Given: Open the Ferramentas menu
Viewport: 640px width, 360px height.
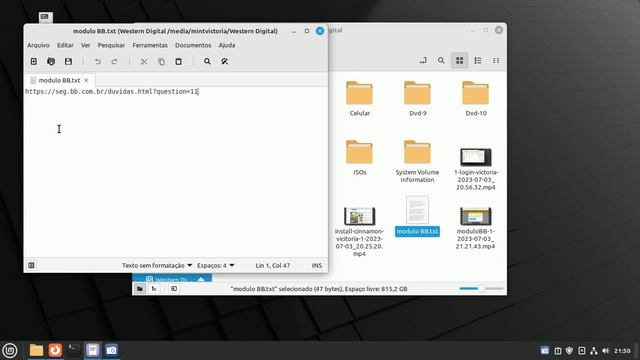Looking at the screenshot, I should pyautogui.click(x=150, y=45).
